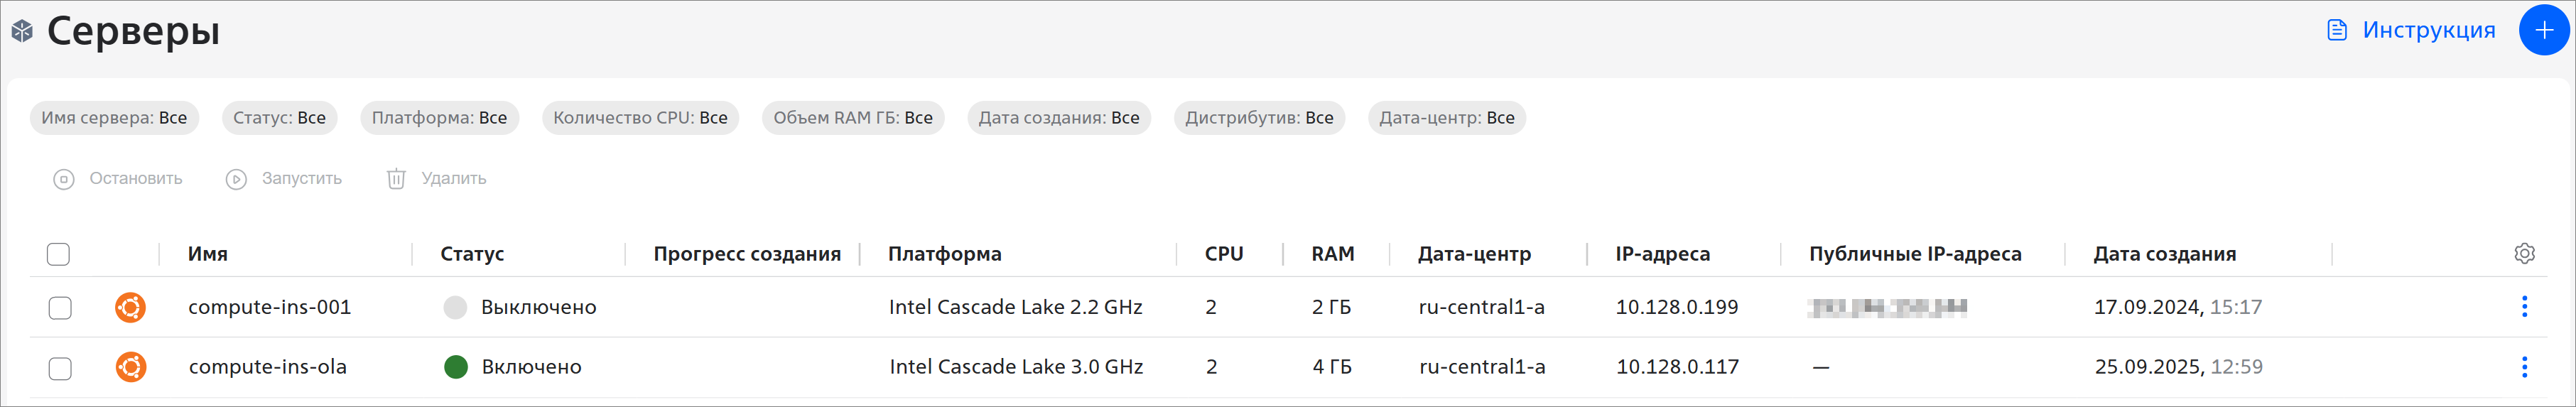Sort by the Имя column header

point(208,254)
